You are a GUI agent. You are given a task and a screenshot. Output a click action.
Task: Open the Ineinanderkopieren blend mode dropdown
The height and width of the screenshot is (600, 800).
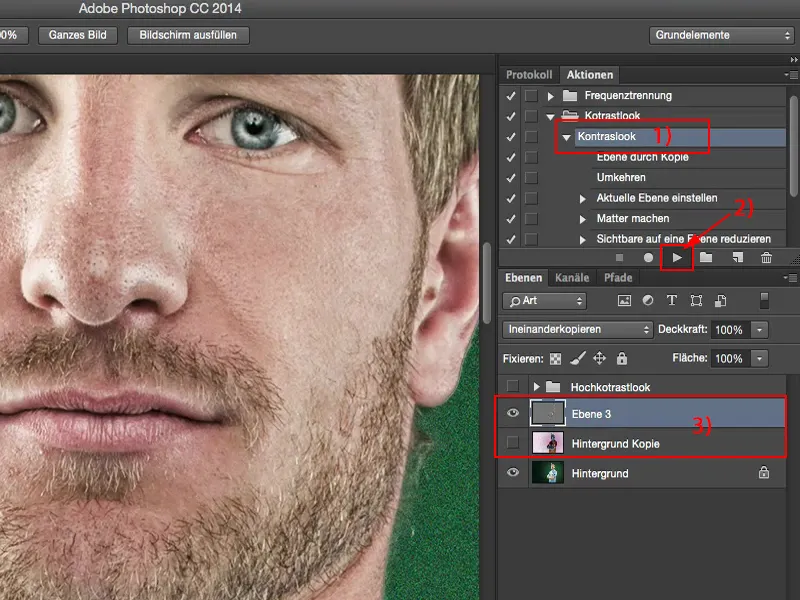point(578,330)
